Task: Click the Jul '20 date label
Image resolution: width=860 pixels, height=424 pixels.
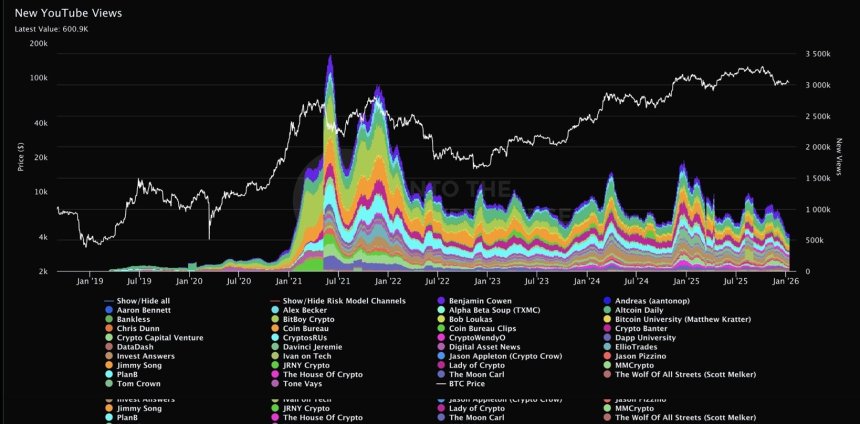Action: (x=239, y=281)
